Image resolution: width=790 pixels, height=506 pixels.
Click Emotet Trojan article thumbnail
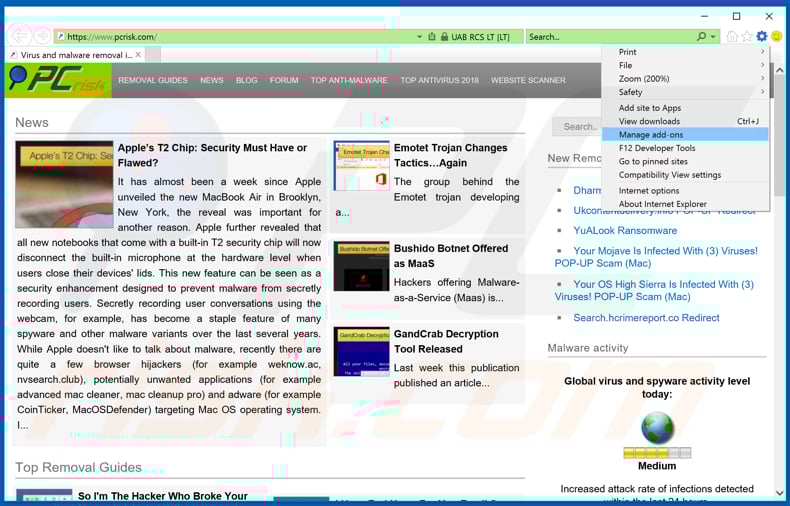(x=361, y=165)
